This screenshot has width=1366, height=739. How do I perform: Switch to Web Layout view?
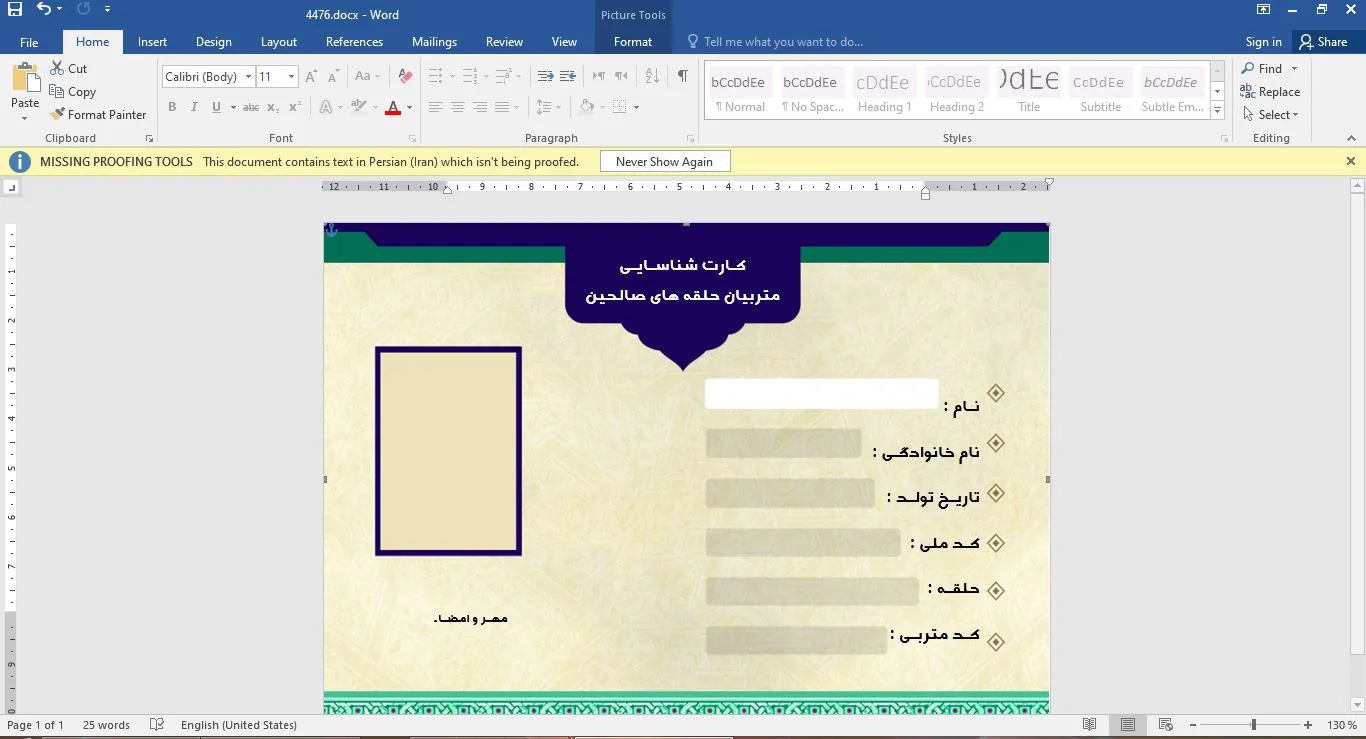[x=1165, y=725]
